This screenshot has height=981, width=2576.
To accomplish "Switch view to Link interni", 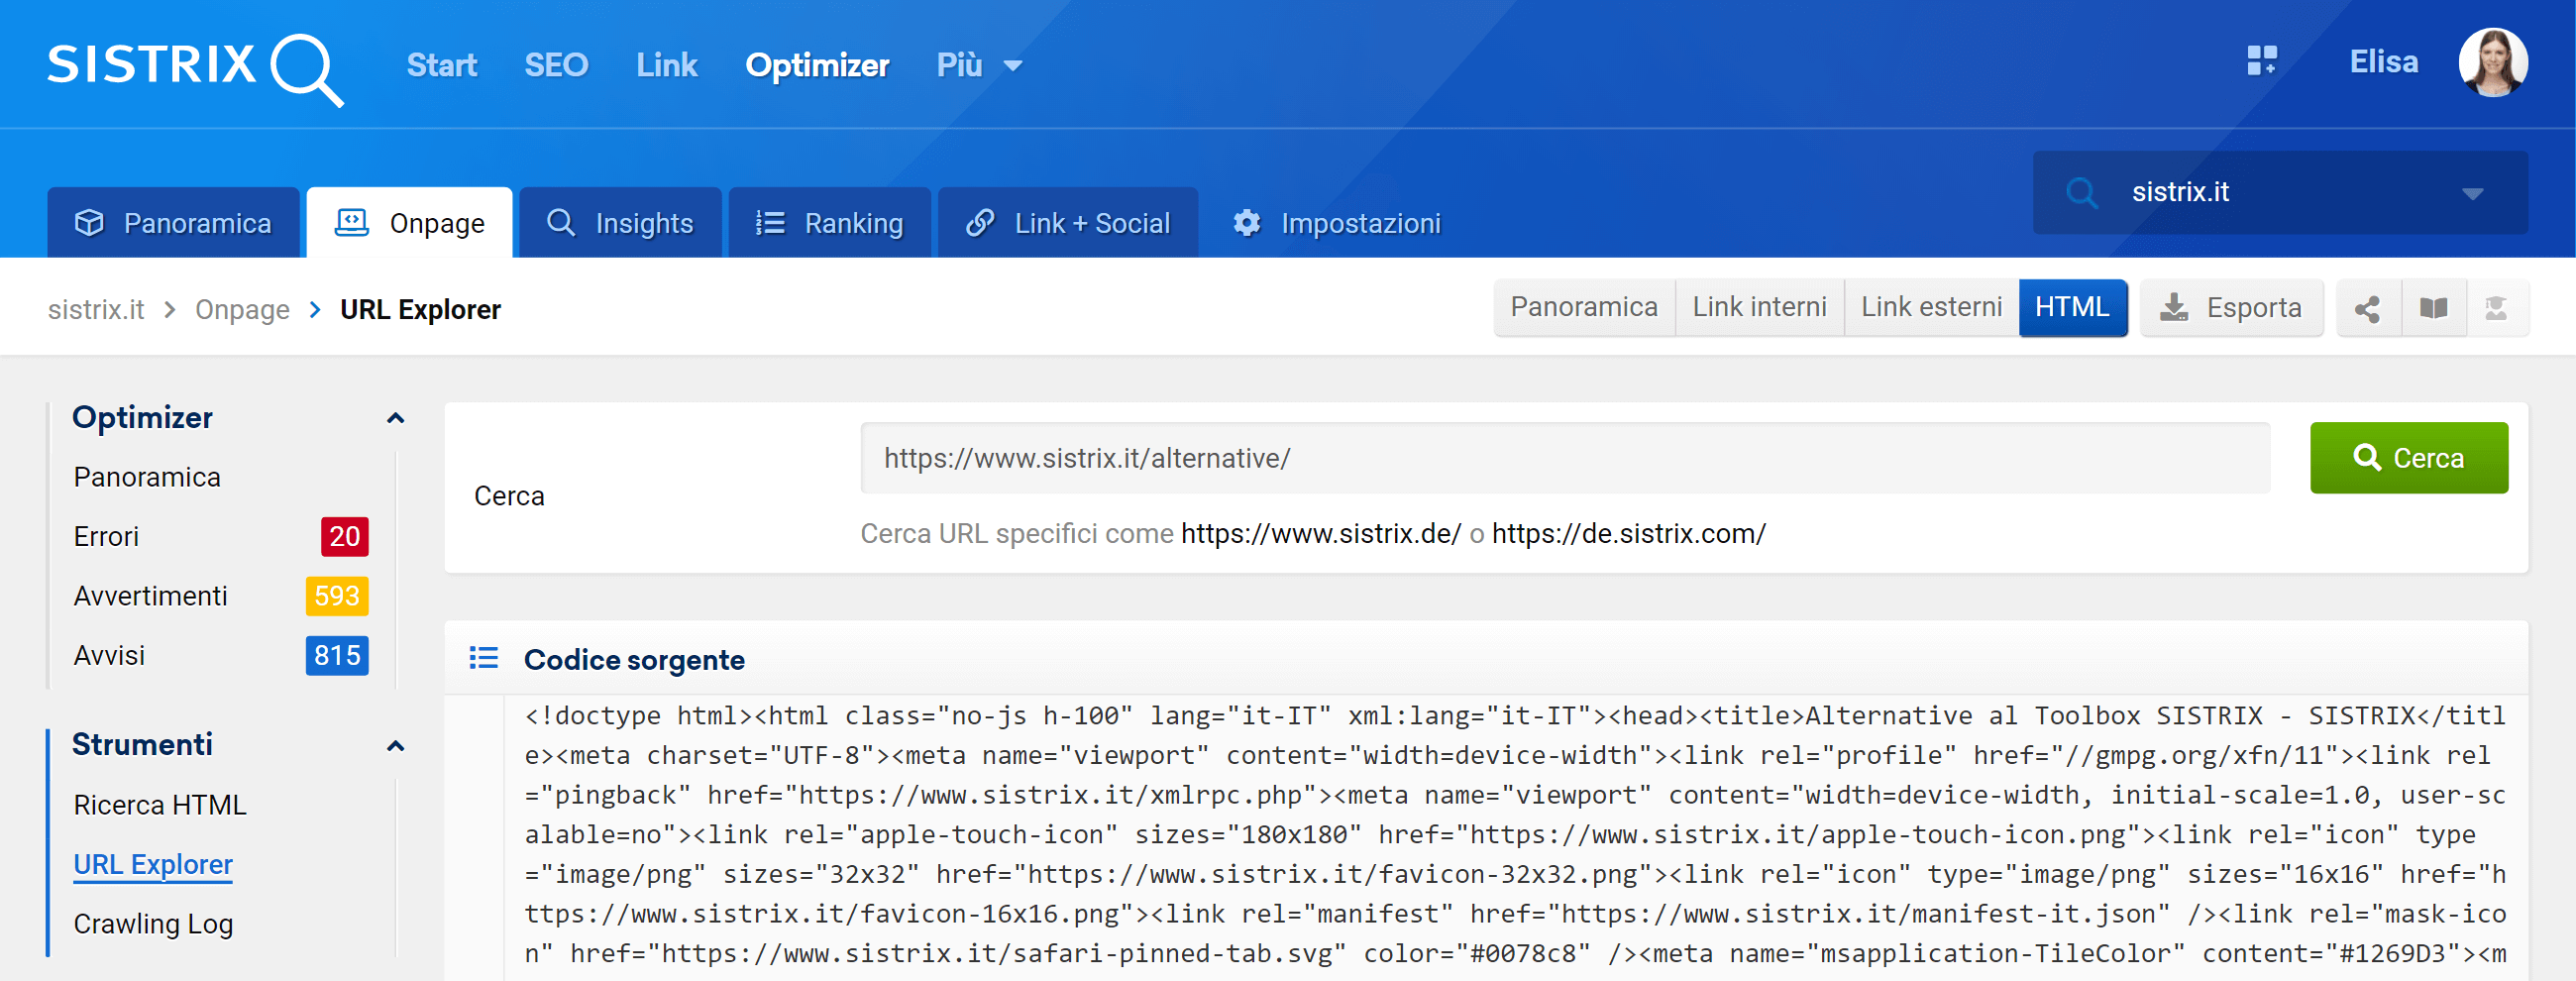I will (1758, 308).
